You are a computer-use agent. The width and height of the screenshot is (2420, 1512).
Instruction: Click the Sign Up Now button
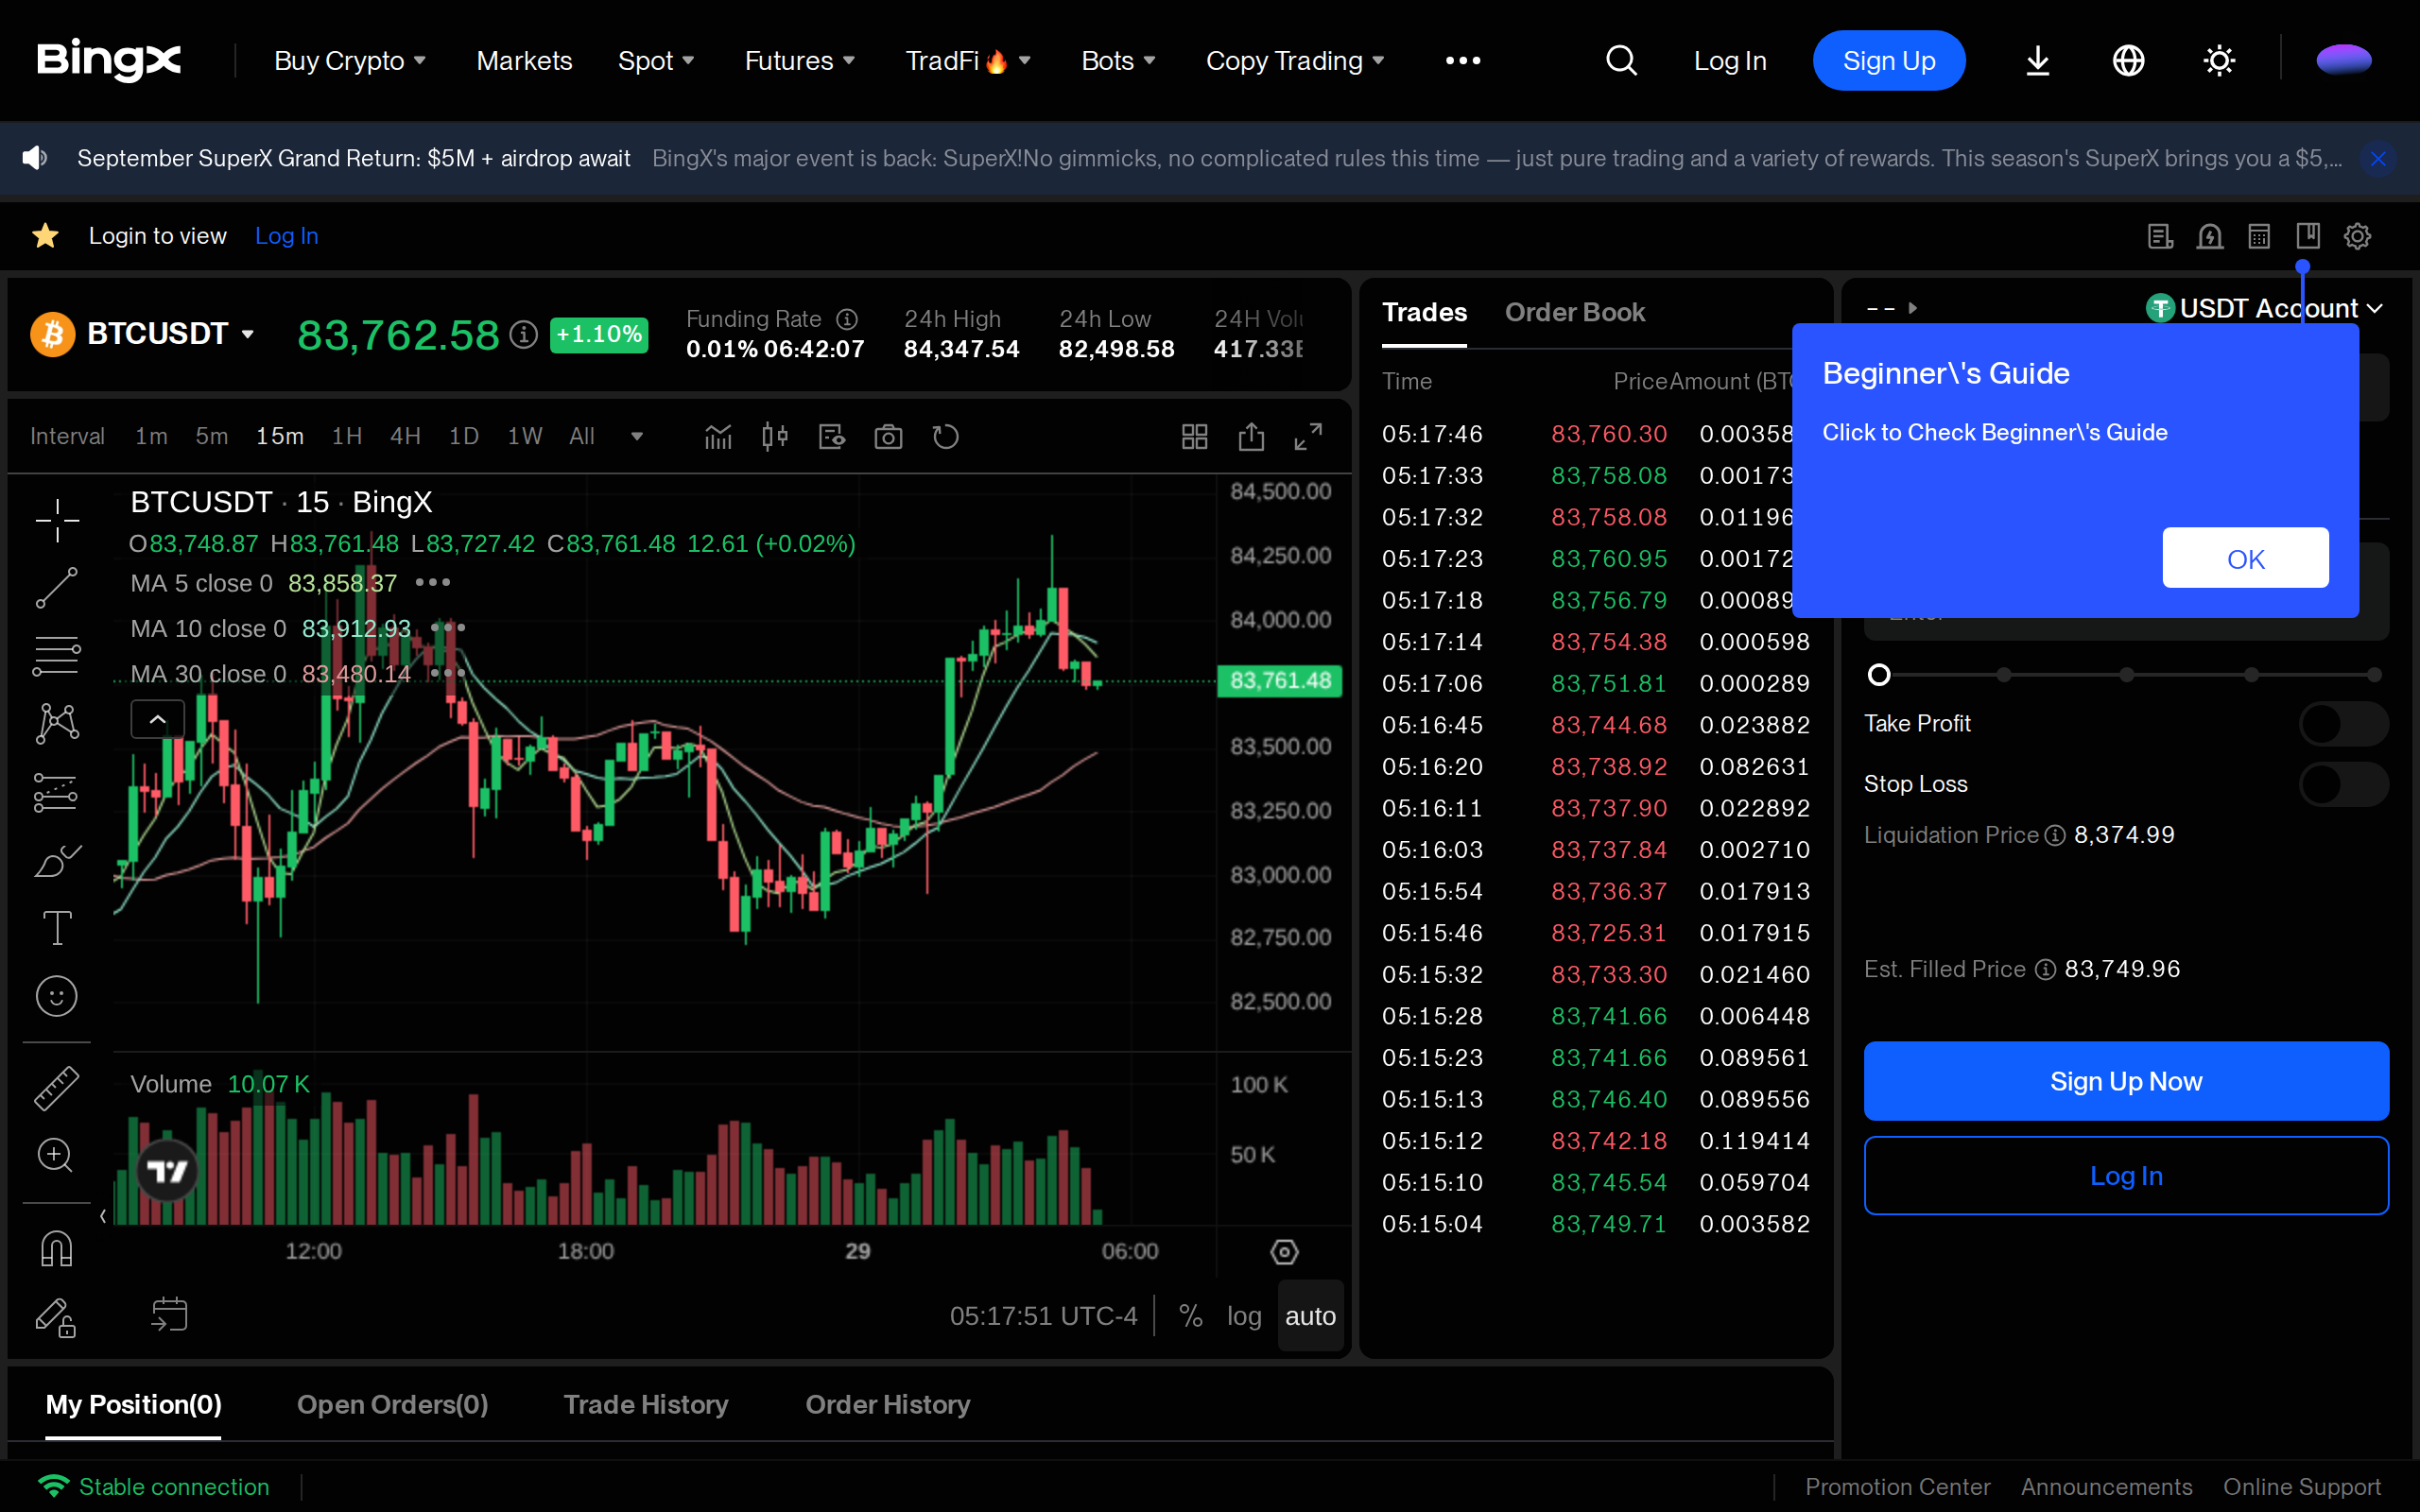[x=2126, y=1081]
